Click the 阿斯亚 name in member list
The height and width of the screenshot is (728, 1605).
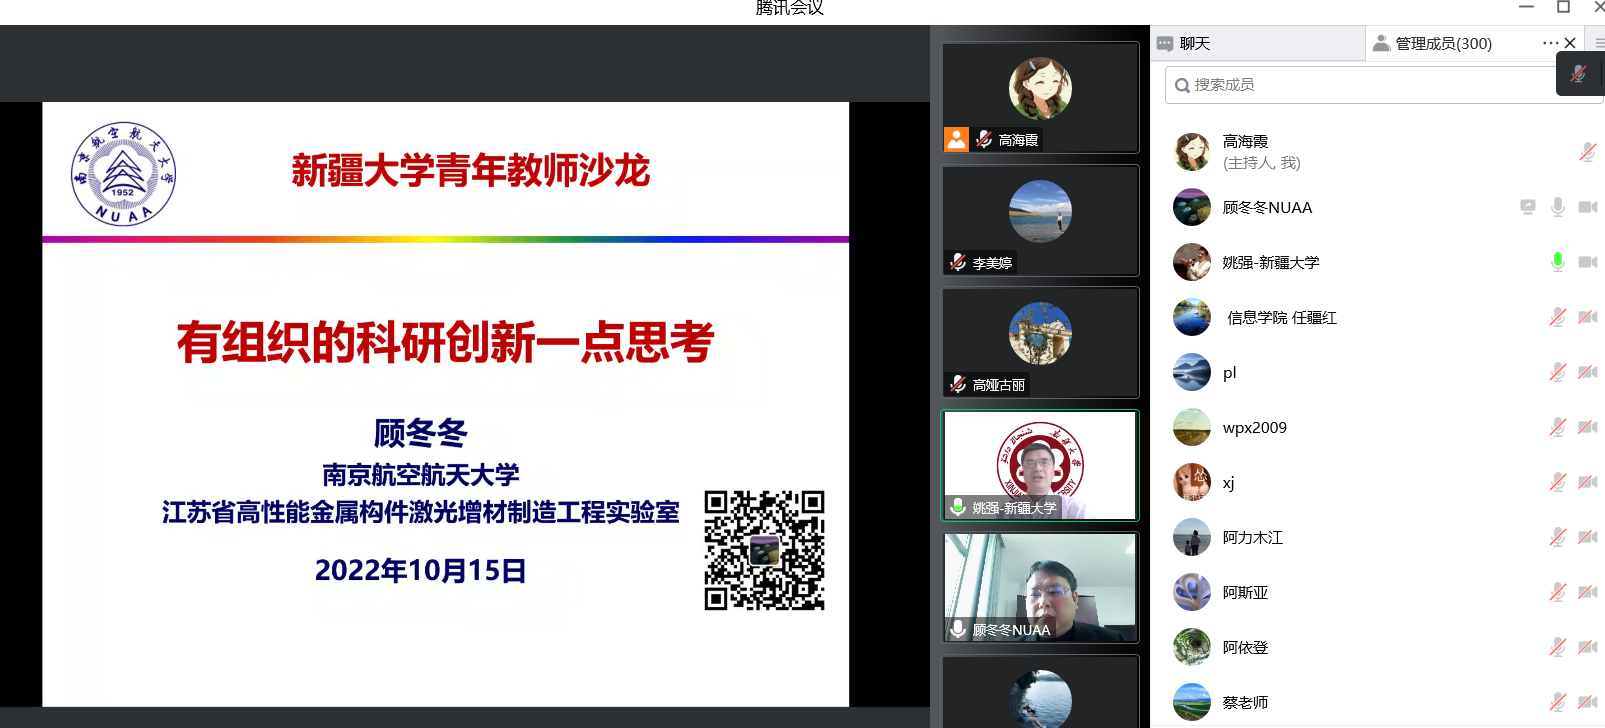pyautogui.click(x=1245, y=592)
